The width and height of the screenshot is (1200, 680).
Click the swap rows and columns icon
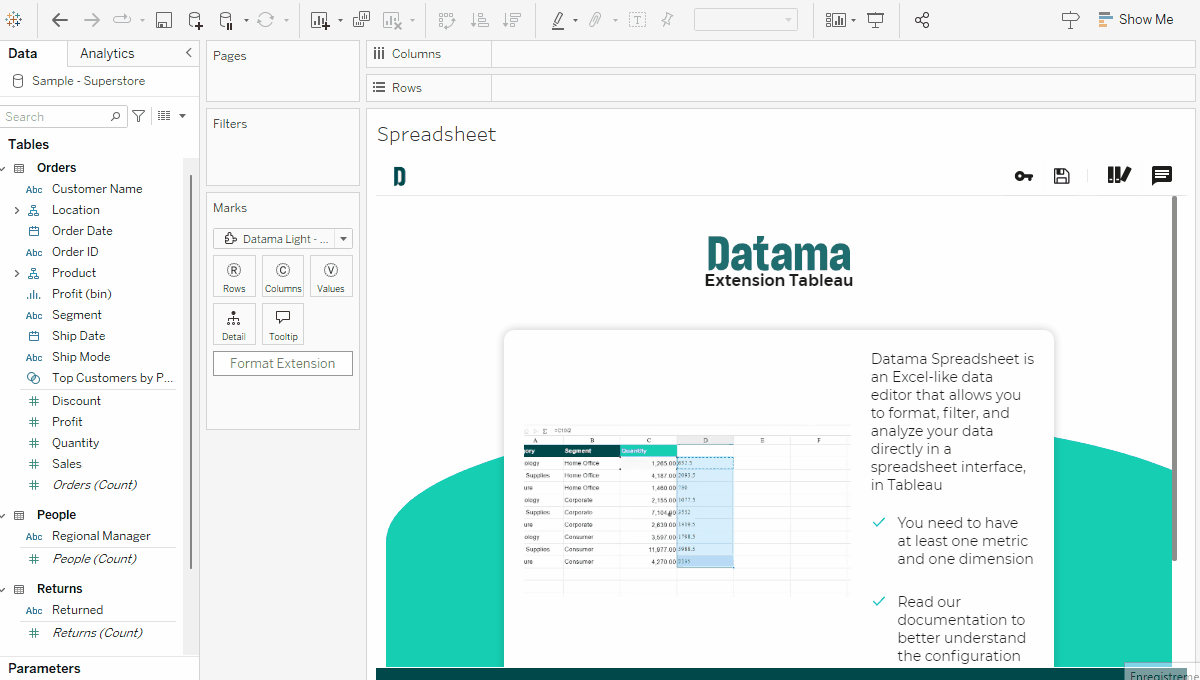[447, 20]
